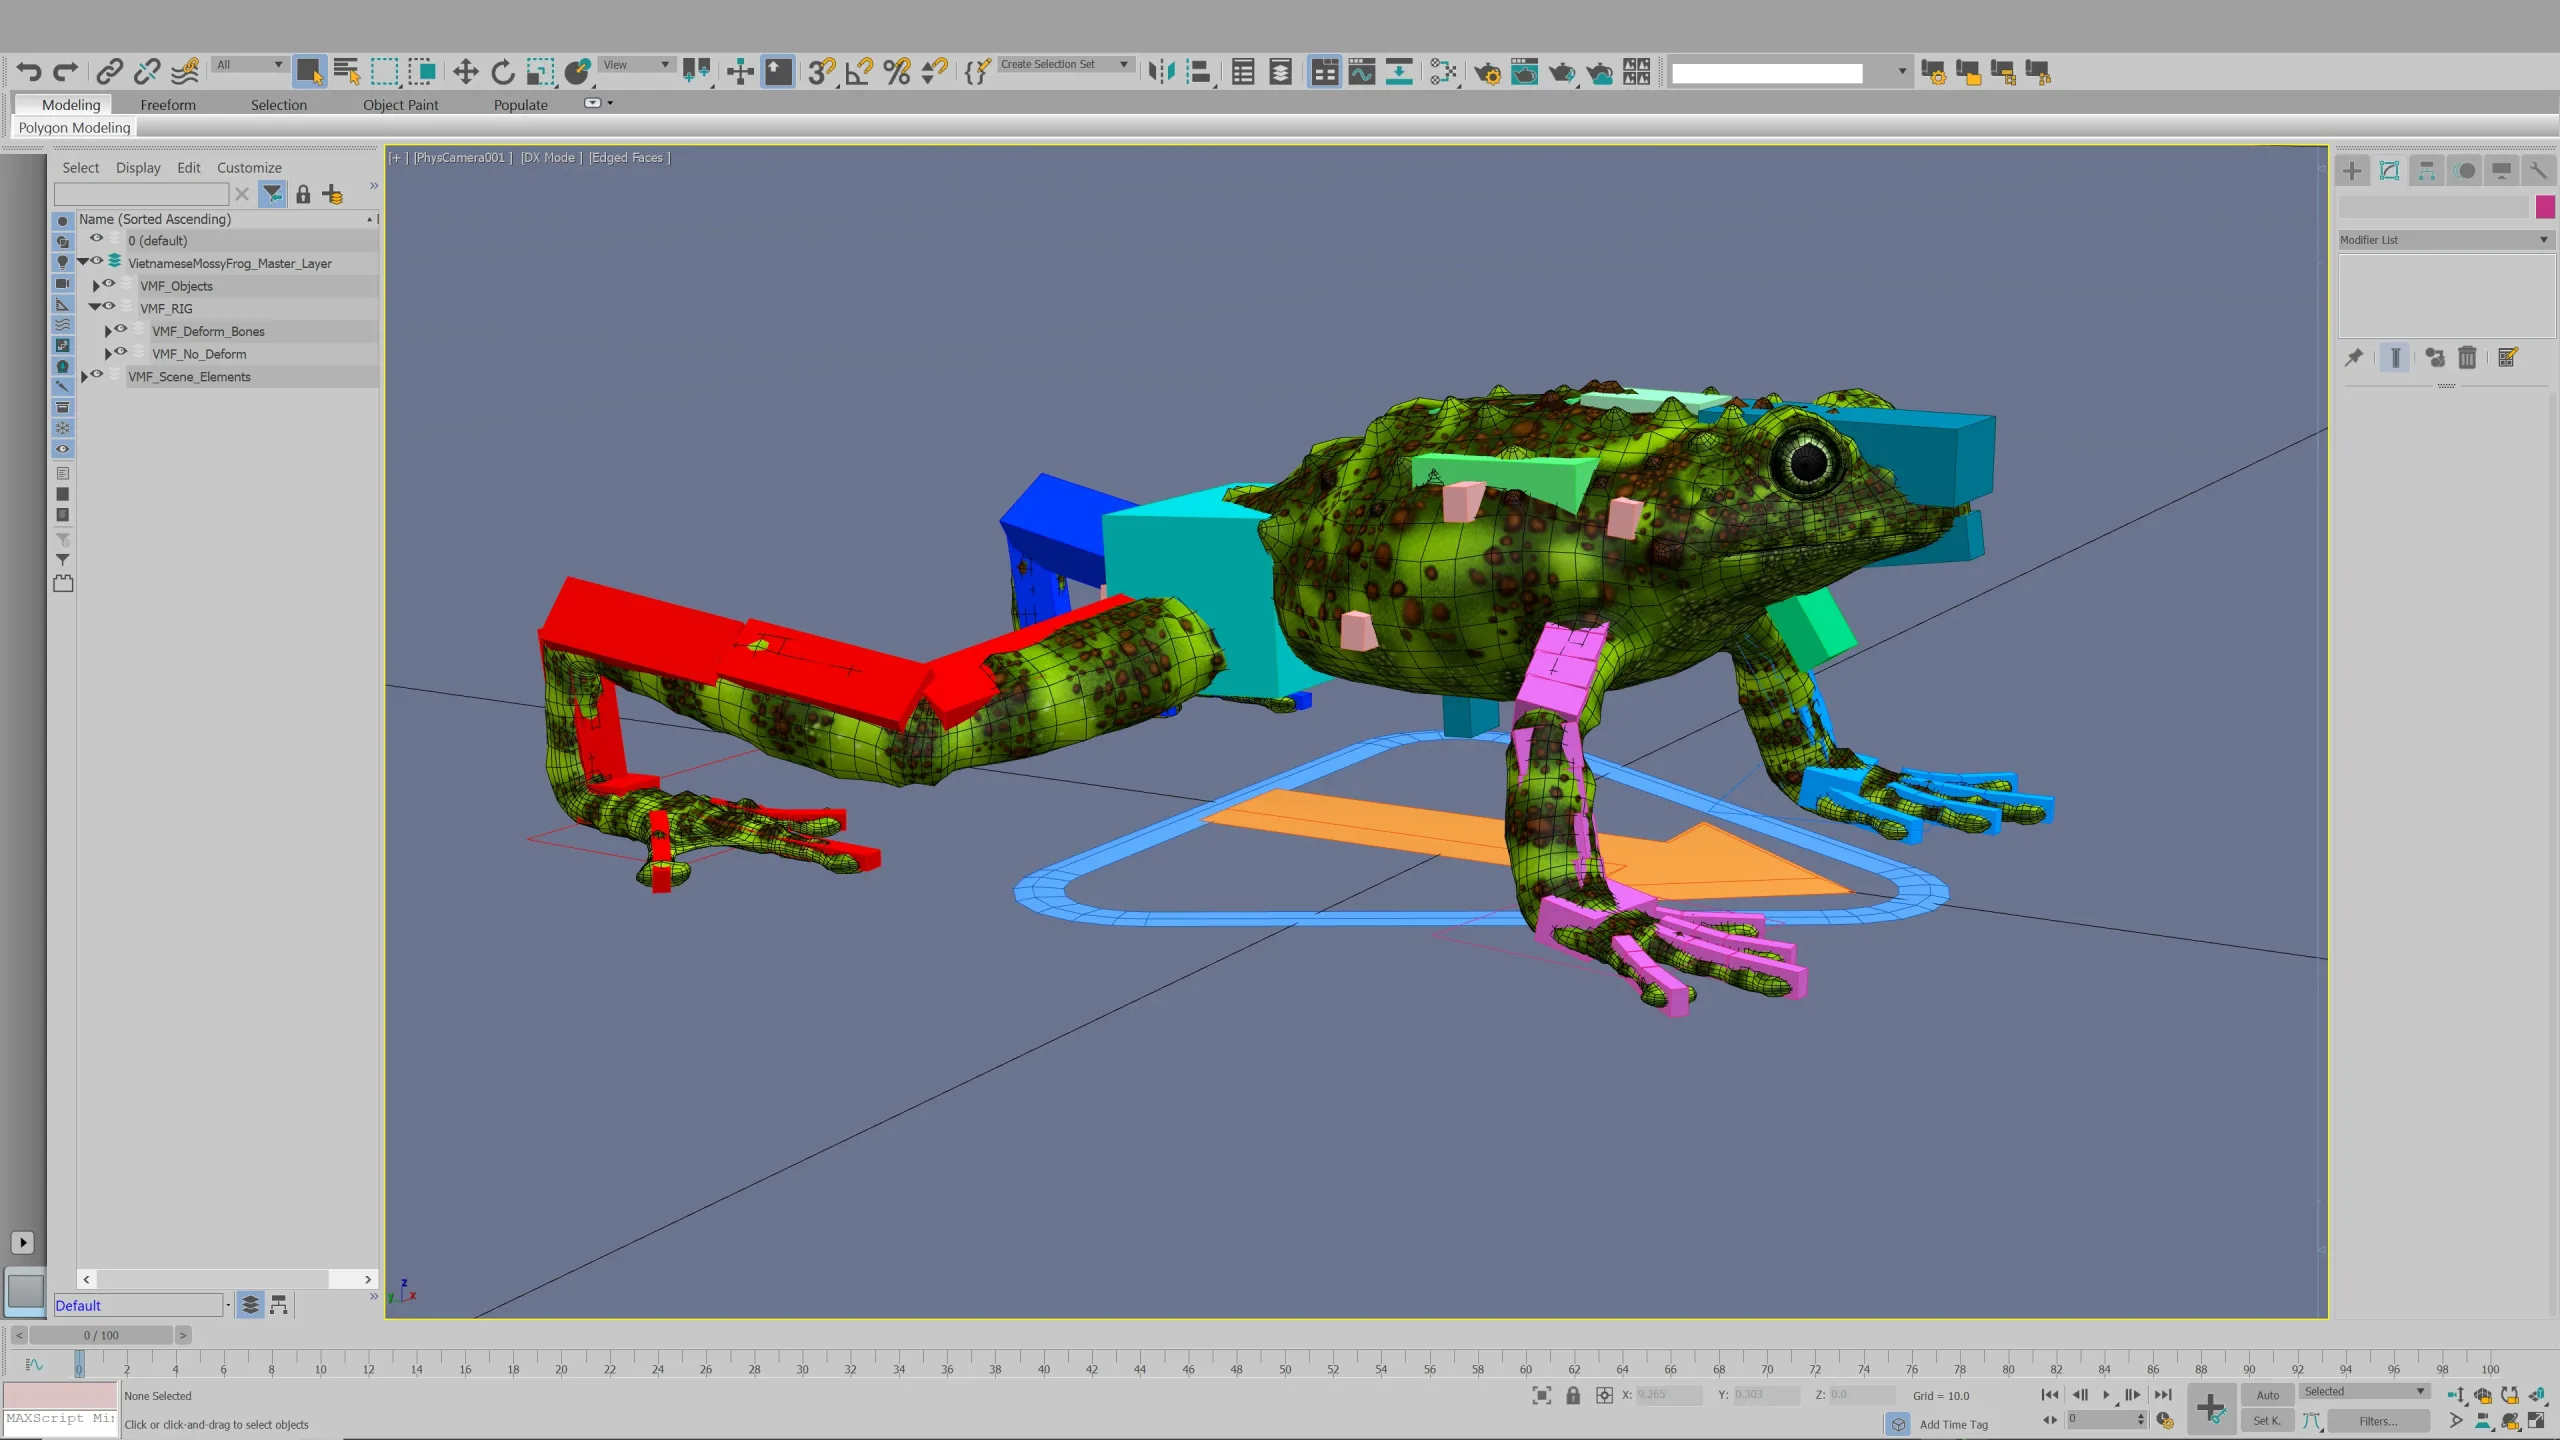Click the Play Animation button
This screenshot has width=2560, height=1440.
coord(2106,1395)
